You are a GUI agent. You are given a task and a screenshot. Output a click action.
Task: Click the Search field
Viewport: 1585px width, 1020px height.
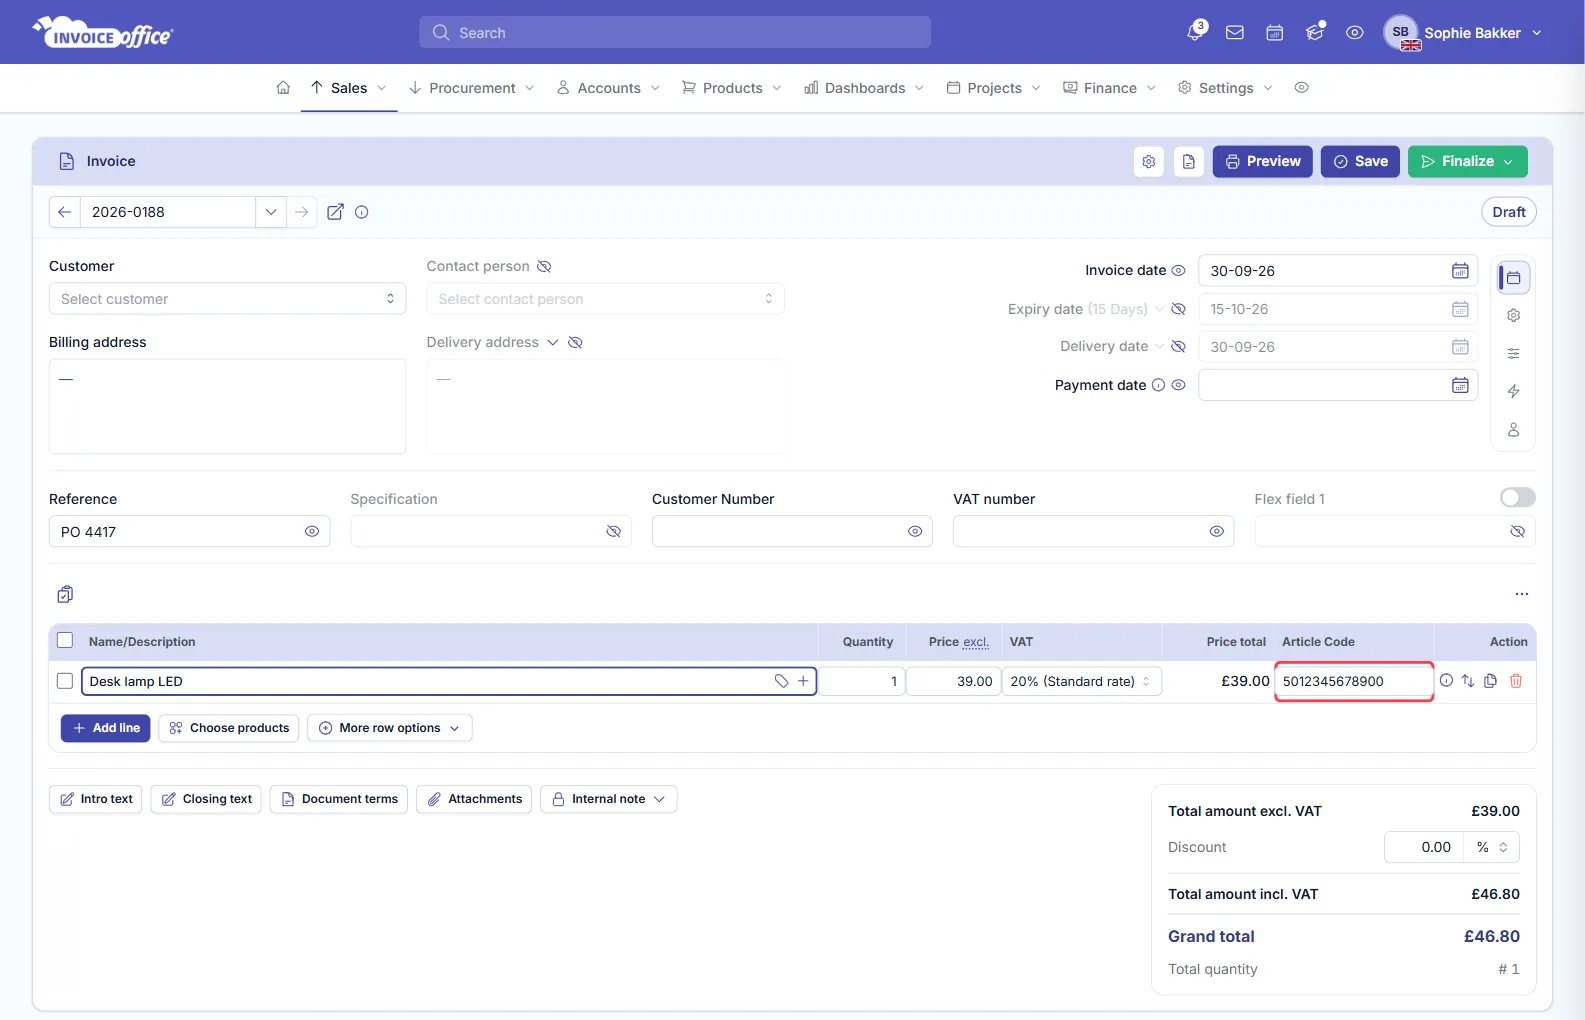point(675,32)
